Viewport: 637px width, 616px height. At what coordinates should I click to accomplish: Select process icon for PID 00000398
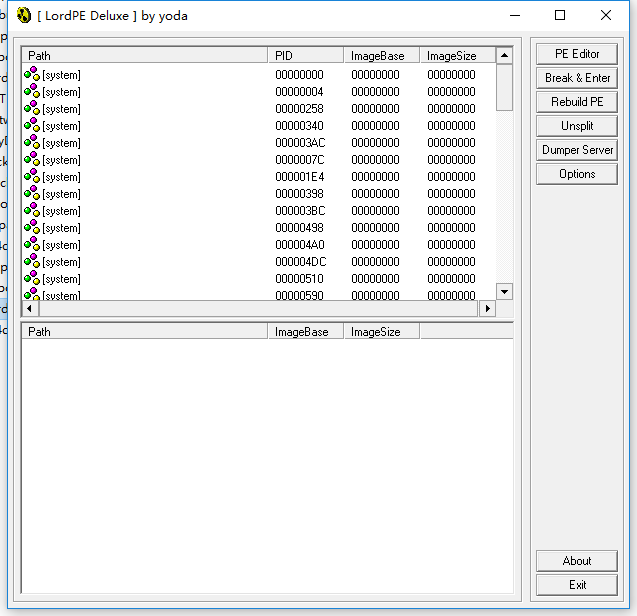32,194
